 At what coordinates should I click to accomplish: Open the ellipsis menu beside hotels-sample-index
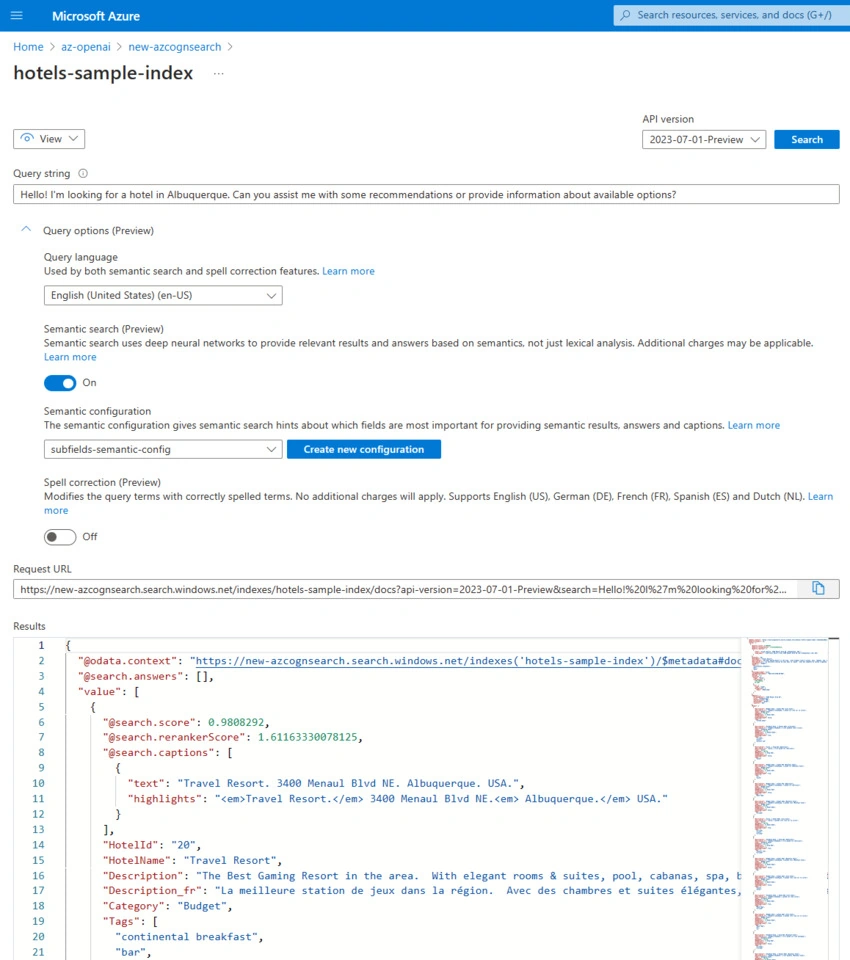coord(219,73)
